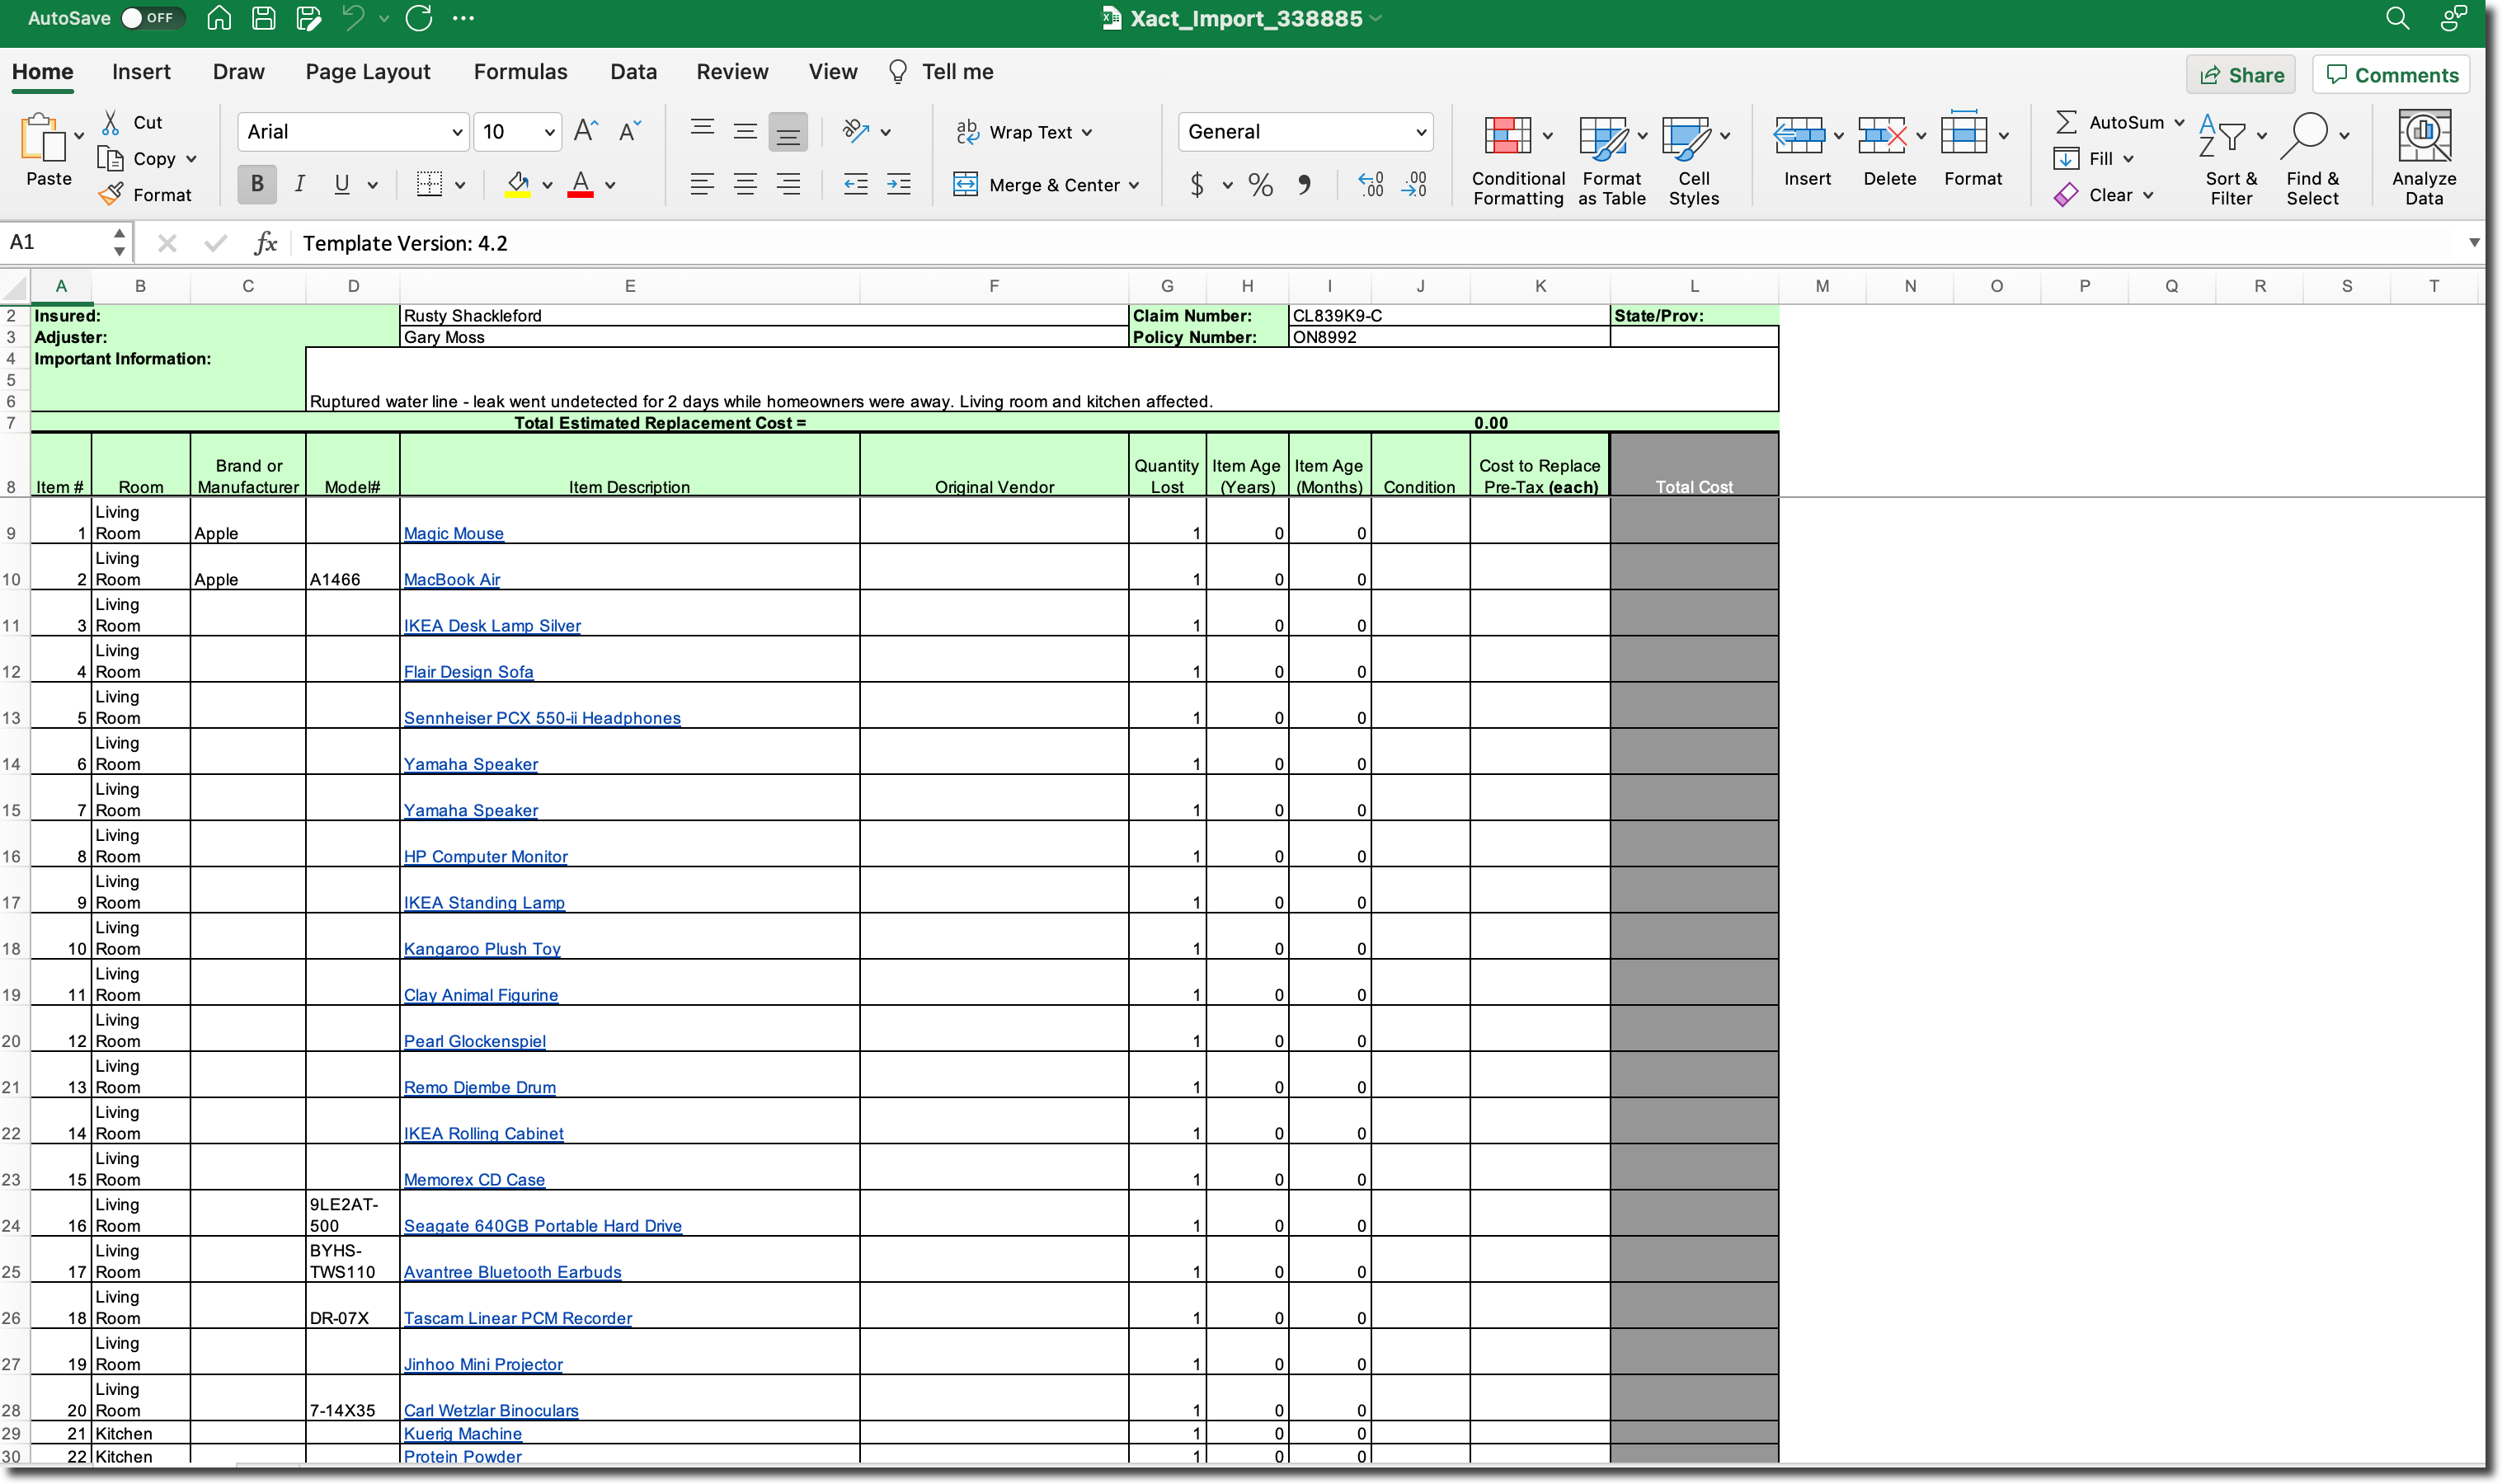Click the Save icon in title bar
Image resolution: width=2502 pixels, height=1484 pixels.
pos(263,18)
